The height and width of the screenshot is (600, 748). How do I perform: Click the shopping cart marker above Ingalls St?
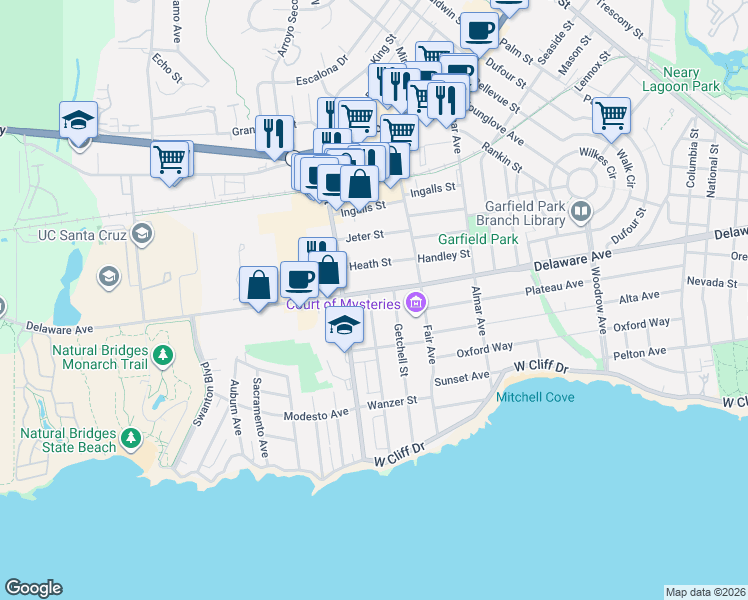coord(400,133)
